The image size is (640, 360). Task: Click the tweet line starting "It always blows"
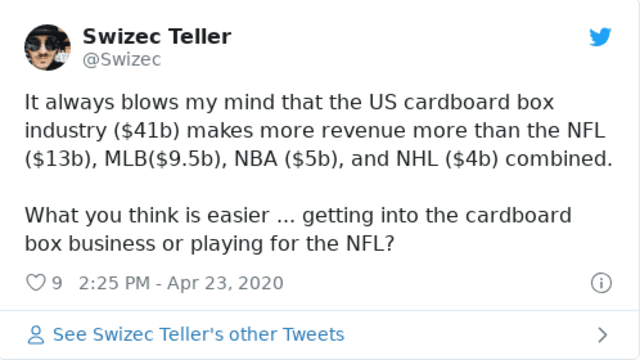pyautogui.click(x=289, y=102)
